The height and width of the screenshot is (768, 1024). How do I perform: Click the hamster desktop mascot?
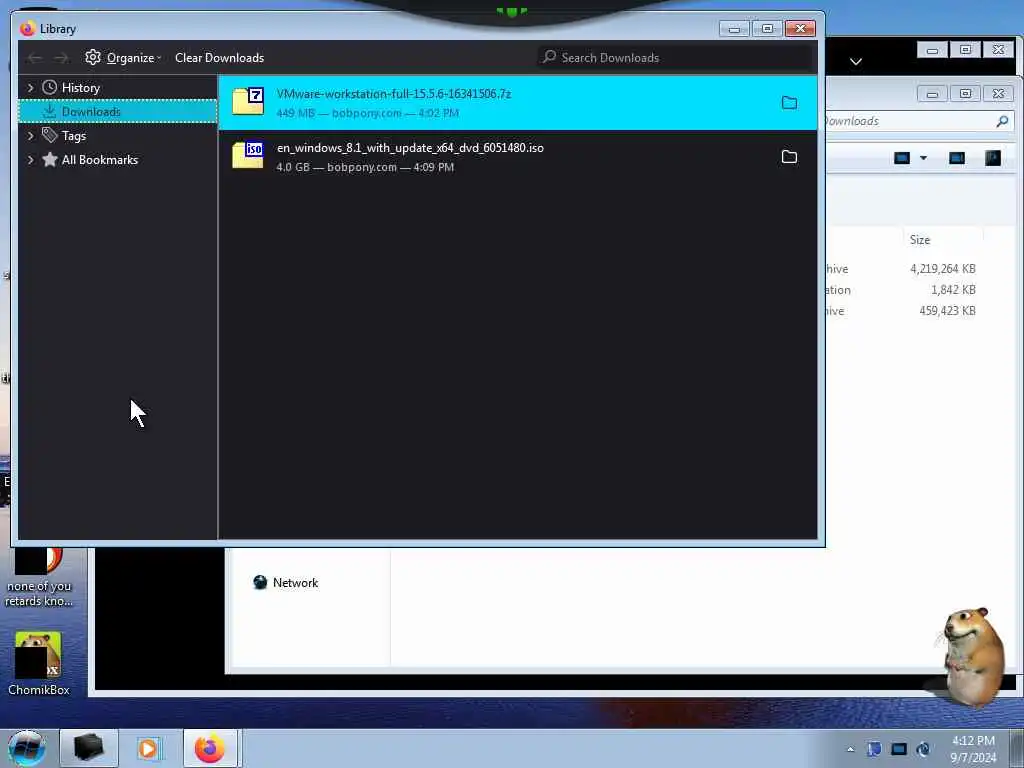[x=973, y=656]
